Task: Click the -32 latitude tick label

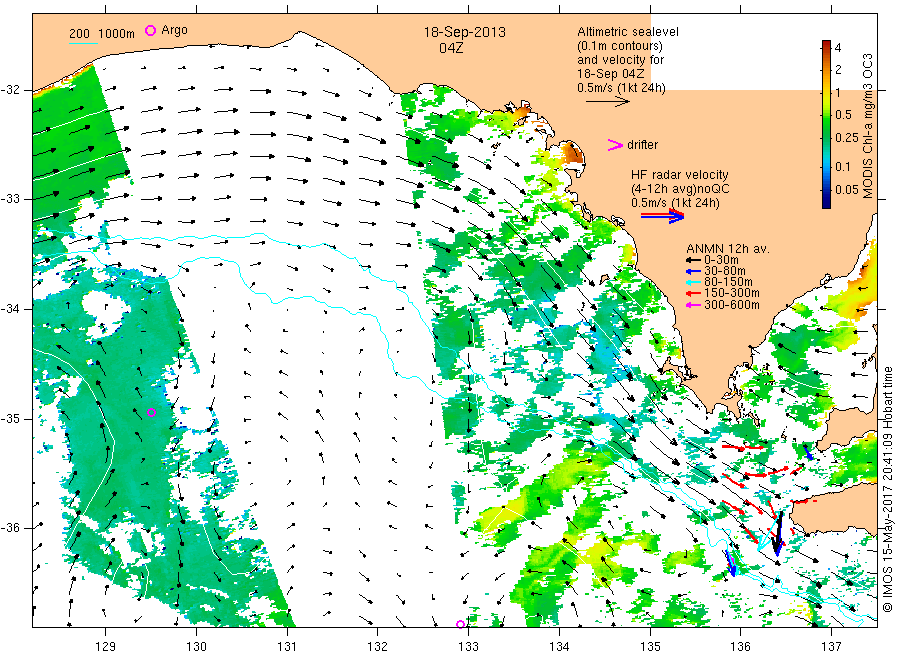Action: click(x=10, y=90)
